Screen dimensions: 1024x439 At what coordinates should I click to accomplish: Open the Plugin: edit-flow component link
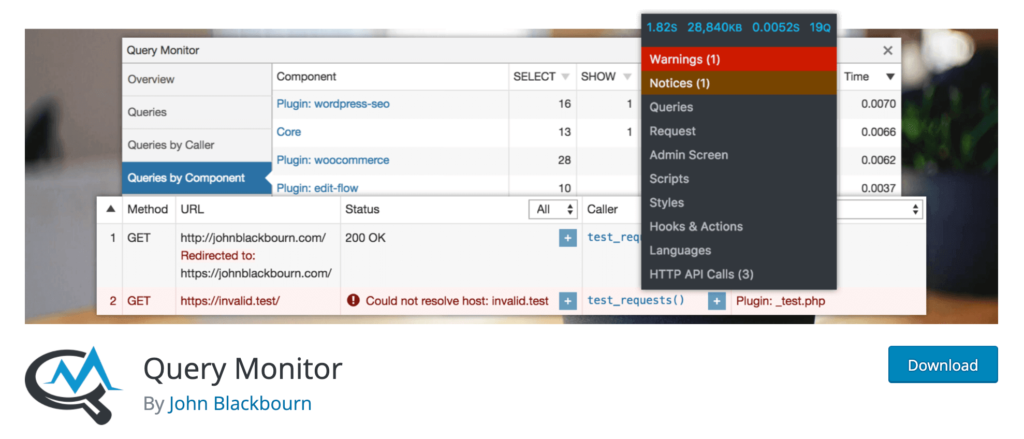[317, 188]
